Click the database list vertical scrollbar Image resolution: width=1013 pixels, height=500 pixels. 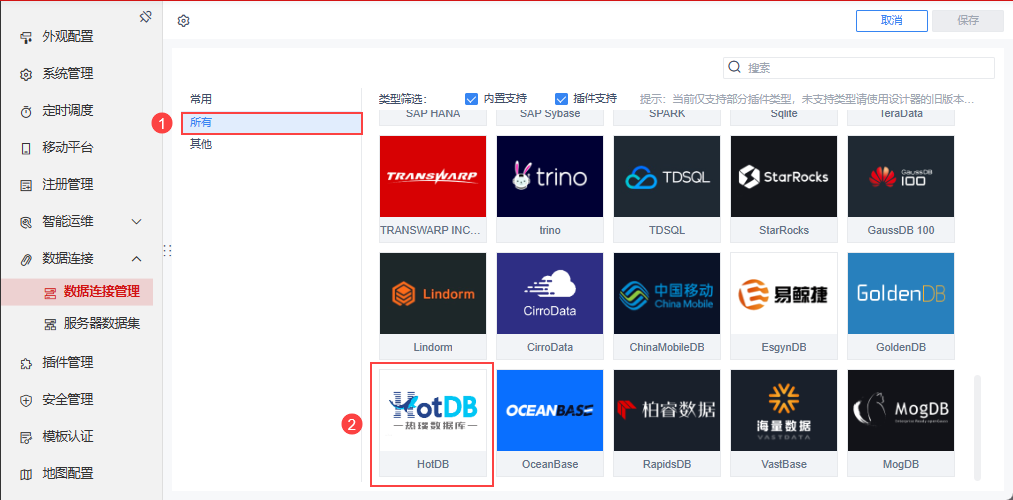coord(977,426)
